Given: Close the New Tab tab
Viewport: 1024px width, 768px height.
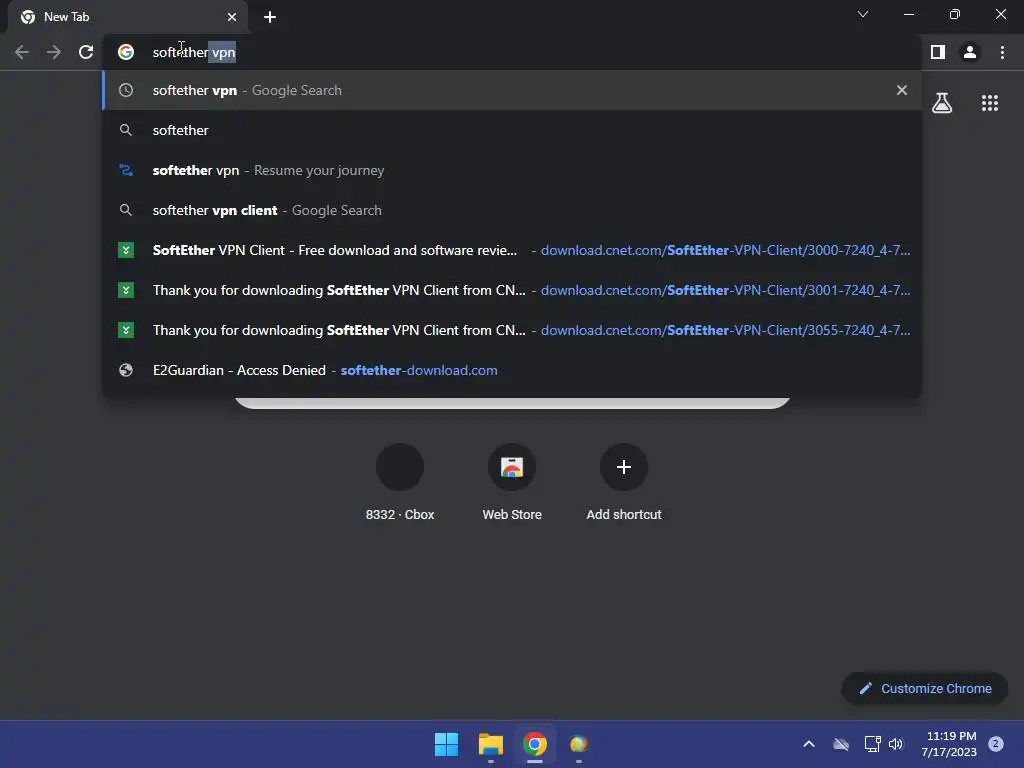Looking at the screenshot, I should click(x=232, y=17).
